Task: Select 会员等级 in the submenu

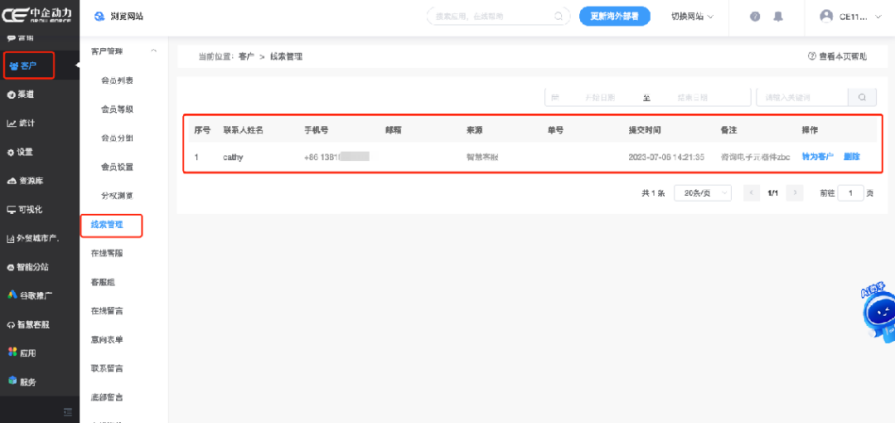Action: 117,109
